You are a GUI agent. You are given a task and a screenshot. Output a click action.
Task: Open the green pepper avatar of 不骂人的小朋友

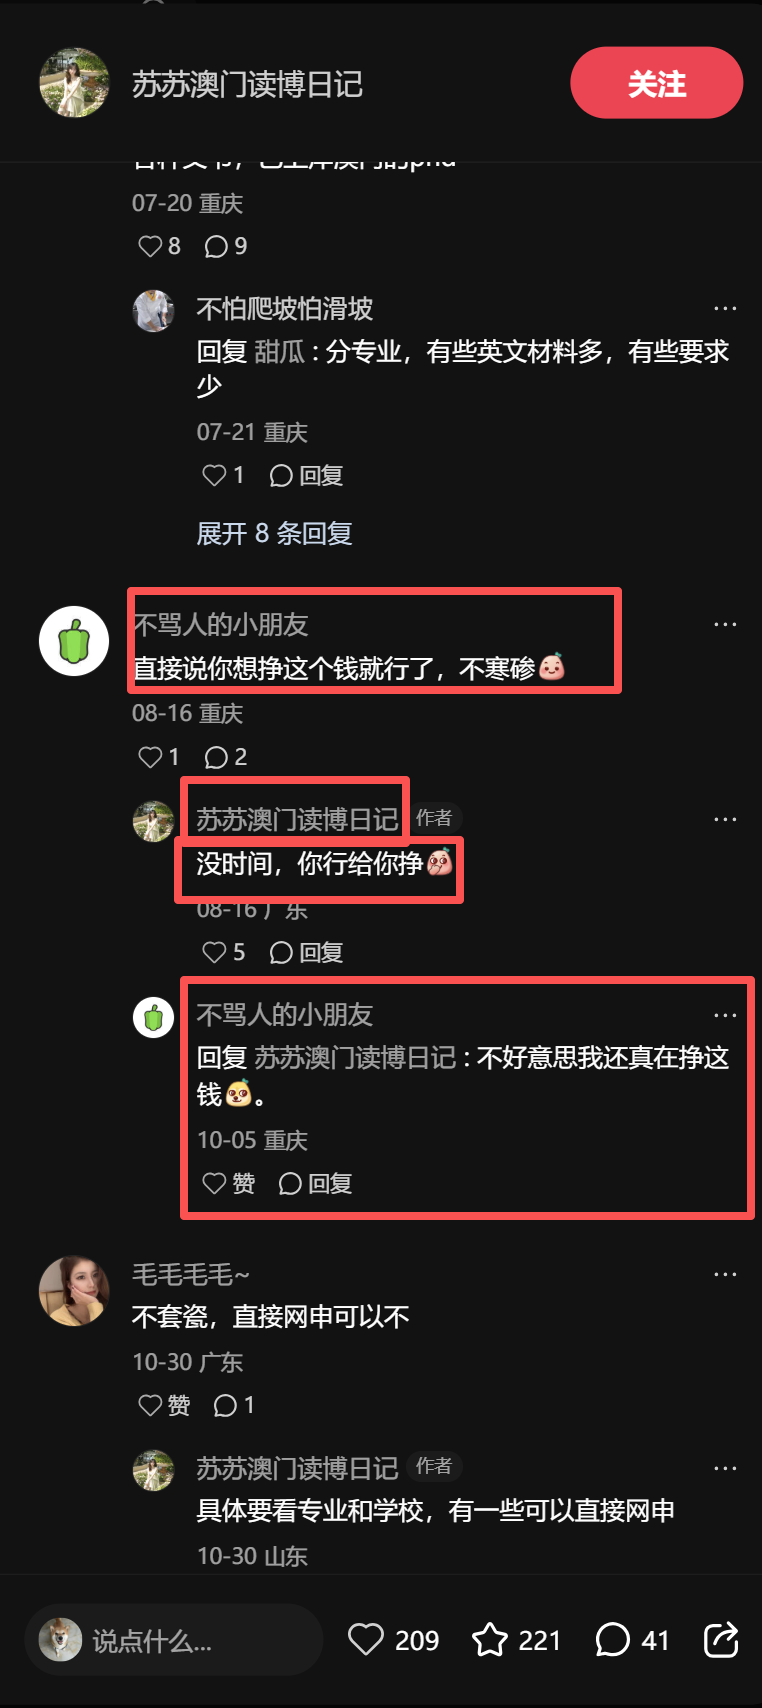click(x=74, y=641)
